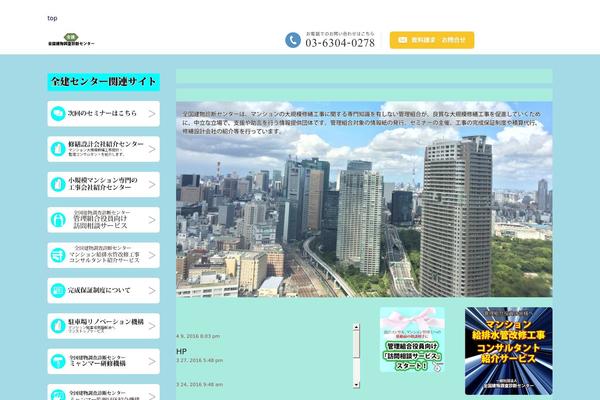Open the news entry titled HP

click(181, 351)
